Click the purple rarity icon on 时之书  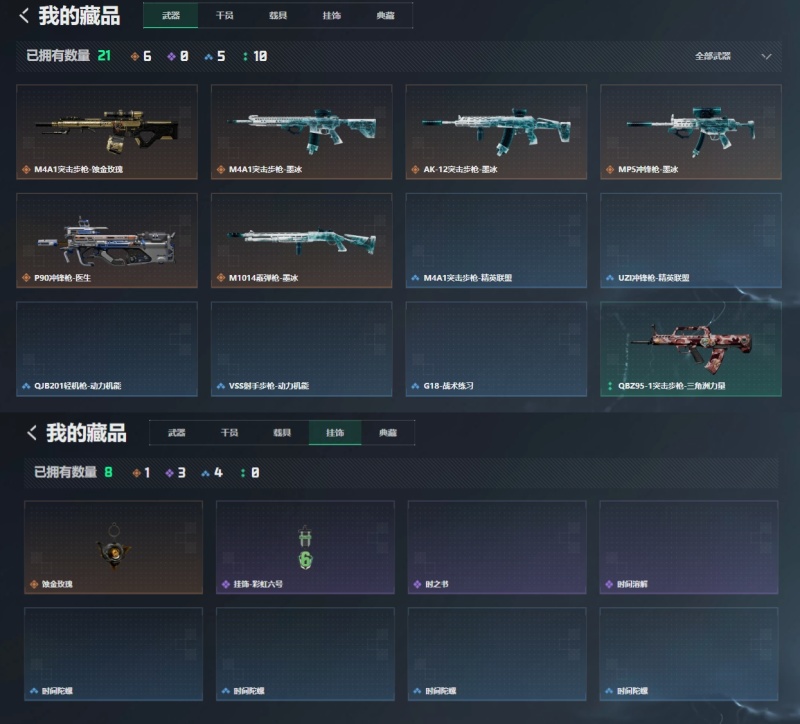click(417, 584)
